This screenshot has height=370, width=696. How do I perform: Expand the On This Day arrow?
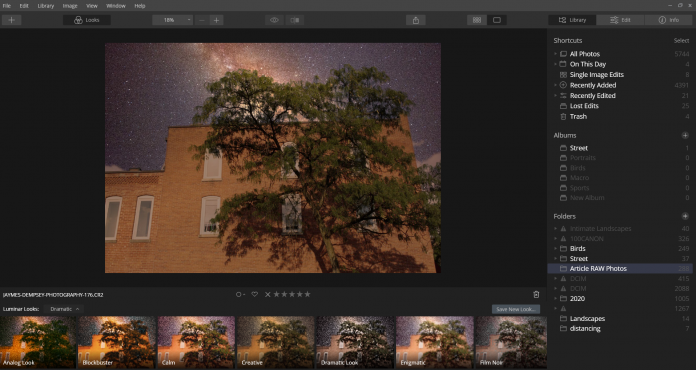pos(555,64)
